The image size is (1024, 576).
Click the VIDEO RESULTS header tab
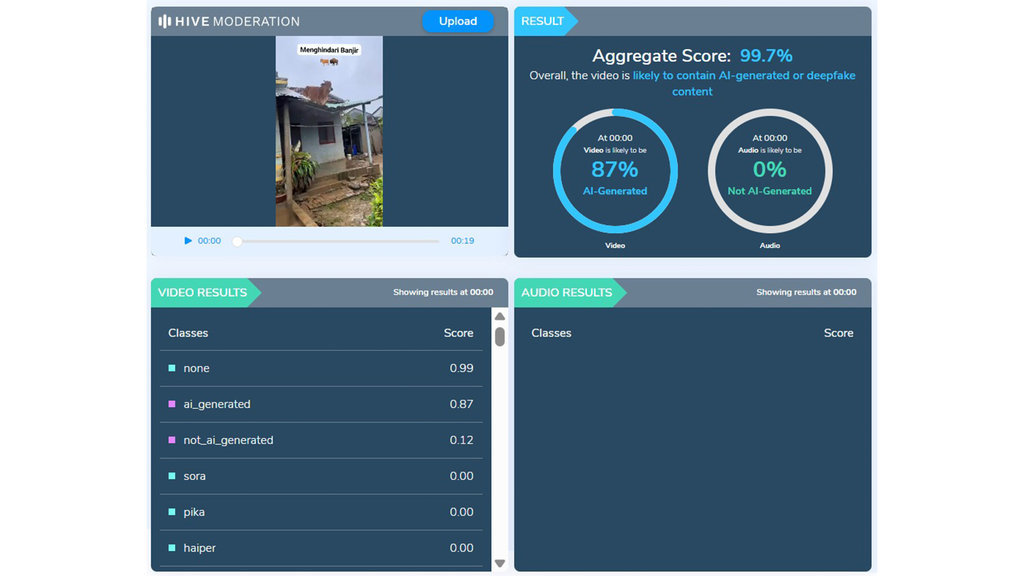point(206,293)
